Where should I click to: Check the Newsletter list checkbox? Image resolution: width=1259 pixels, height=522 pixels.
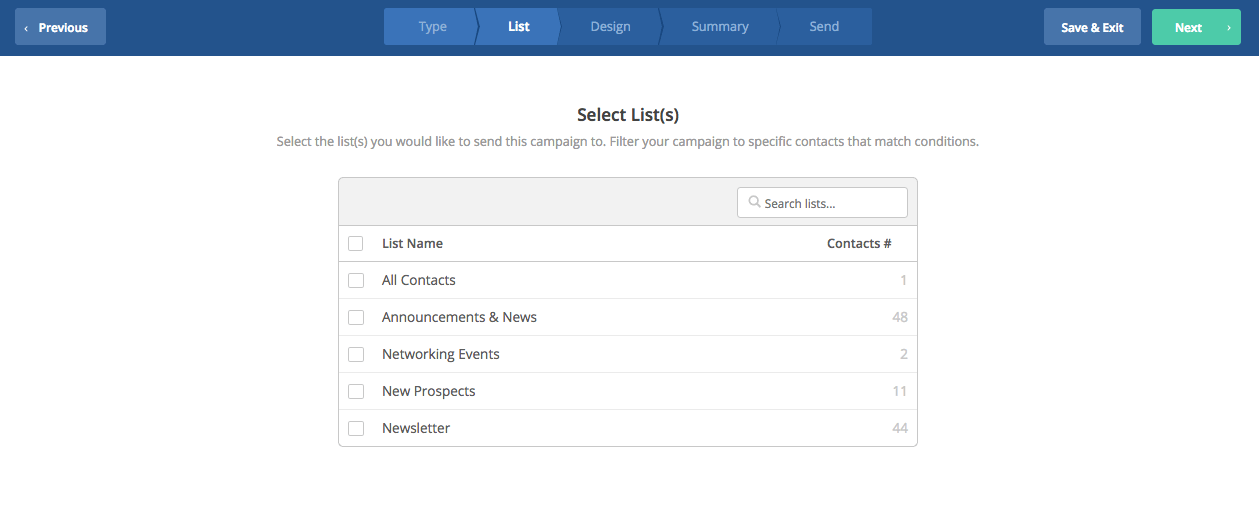click(x=356, y=428)
